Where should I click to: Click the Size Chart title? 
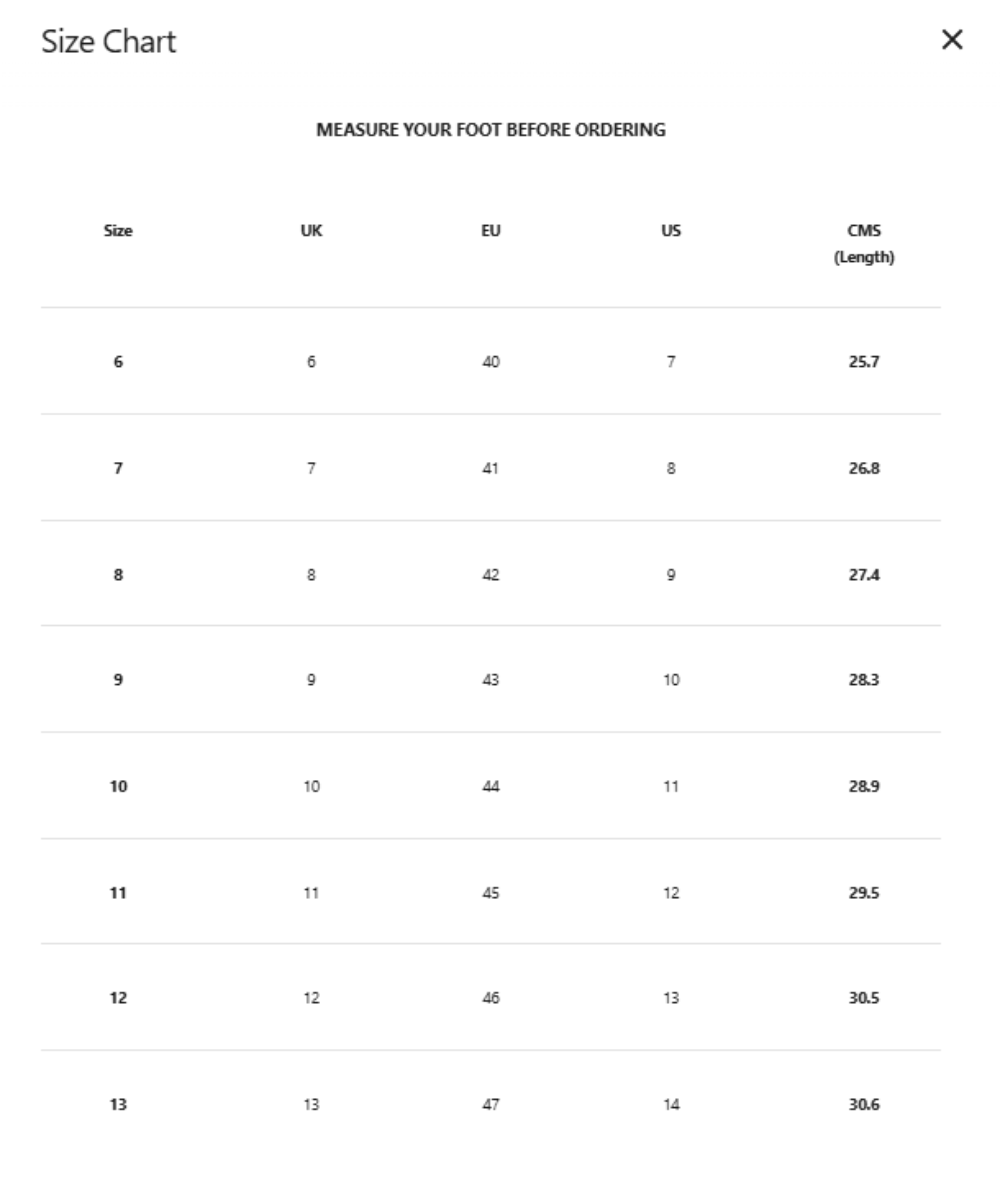108,42
